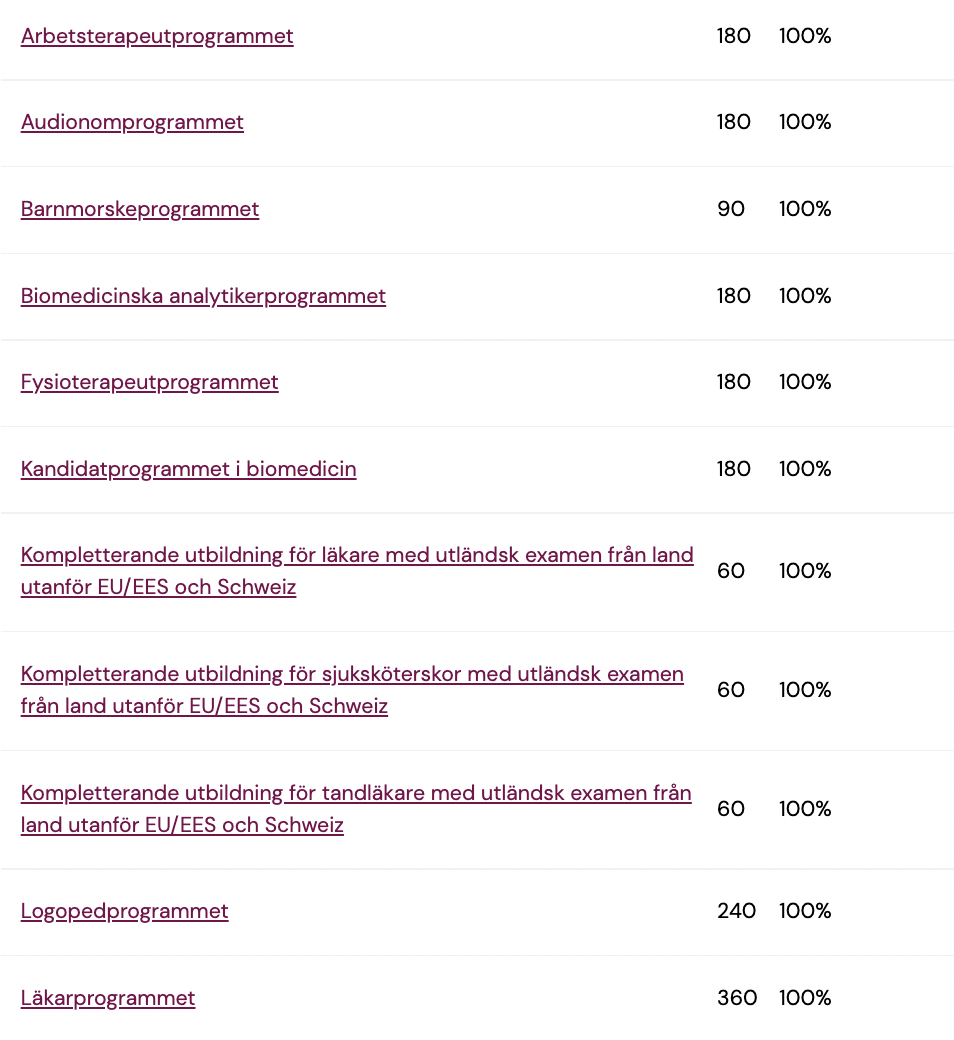This screenshot has width=954, height=1040.
Task: Click the 100% value in Kandidatprogrammet row
Action: pyautogui.click(x=805, y=470)
